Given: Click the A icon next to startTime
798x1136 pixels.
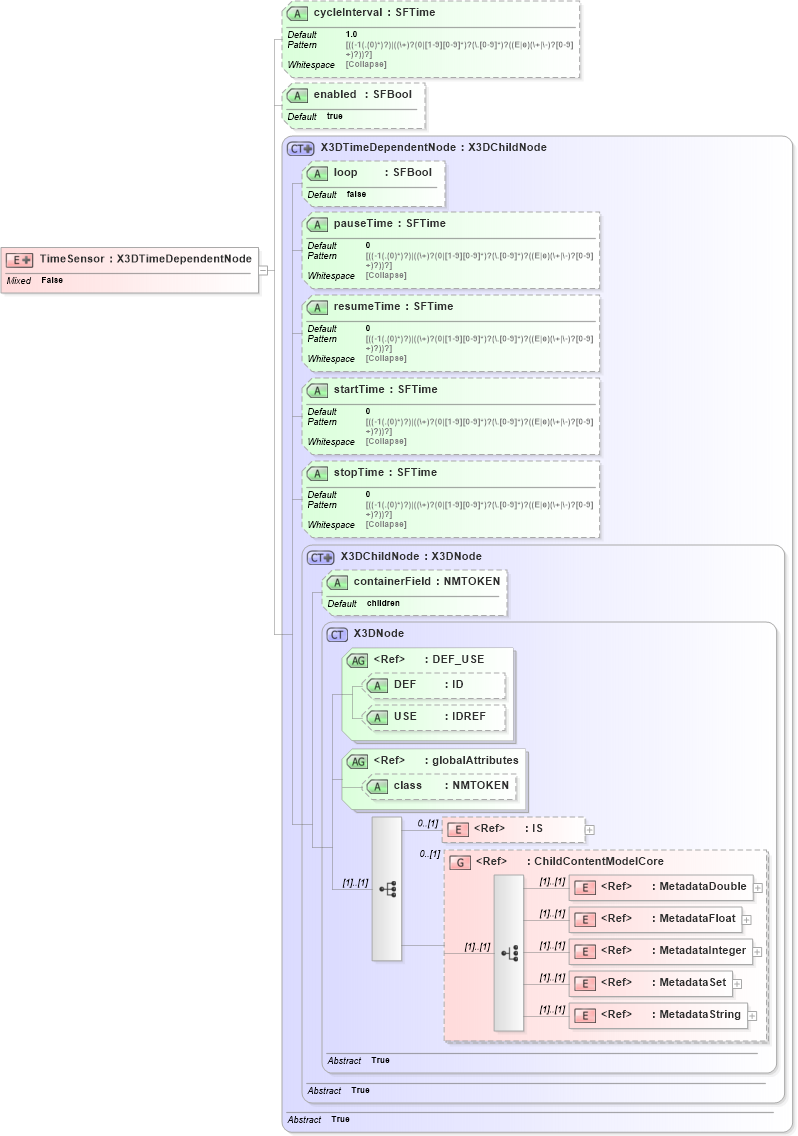Looking at the screenshot, I should 317,390.
